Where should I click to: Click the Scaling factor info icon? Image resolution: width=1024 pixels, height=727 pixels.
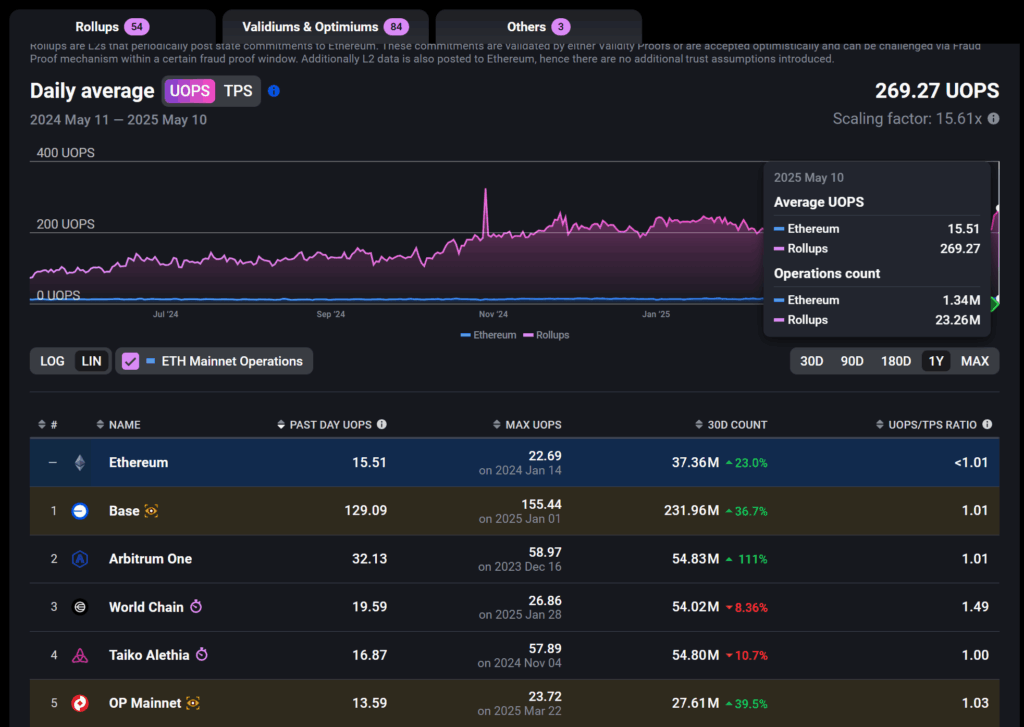pos(993,119)
